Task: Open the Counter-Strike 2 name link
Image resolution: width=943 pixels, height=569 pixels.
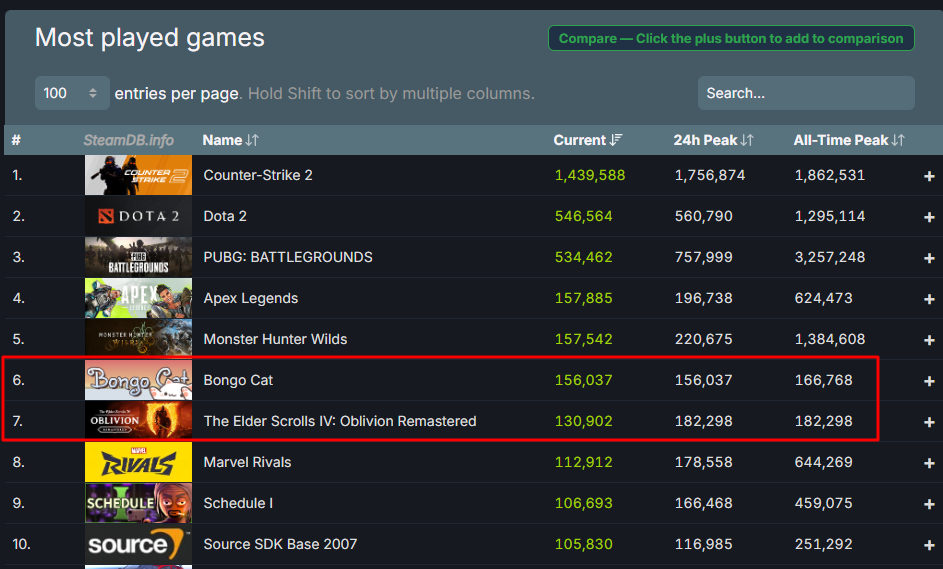Action: coord(258,175)
